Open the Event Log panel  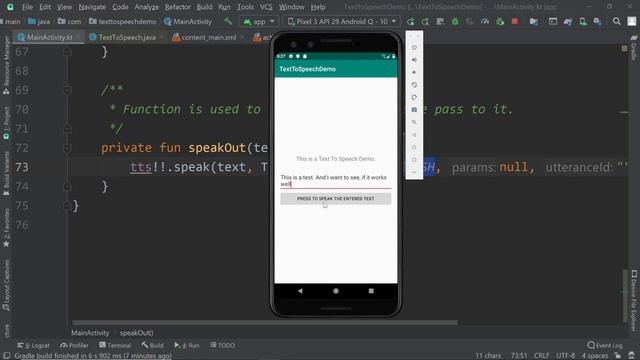click(x=605, y=345)
